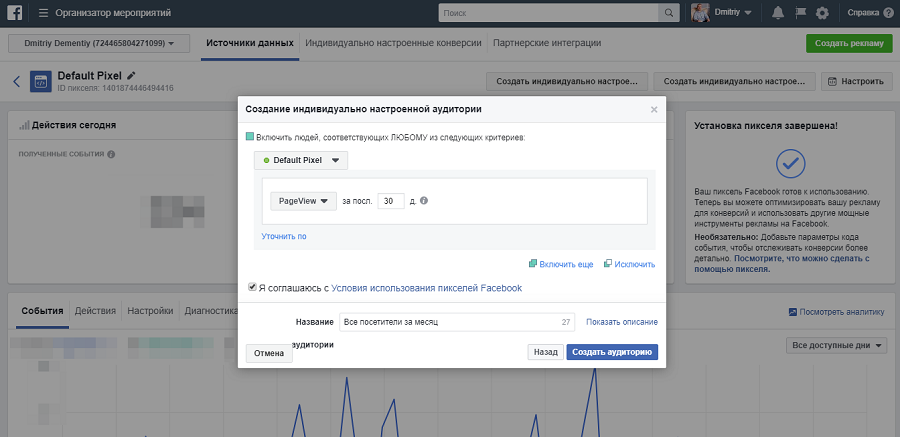
Task: Open the PageView event dropdown
Action: pos(303,201)
